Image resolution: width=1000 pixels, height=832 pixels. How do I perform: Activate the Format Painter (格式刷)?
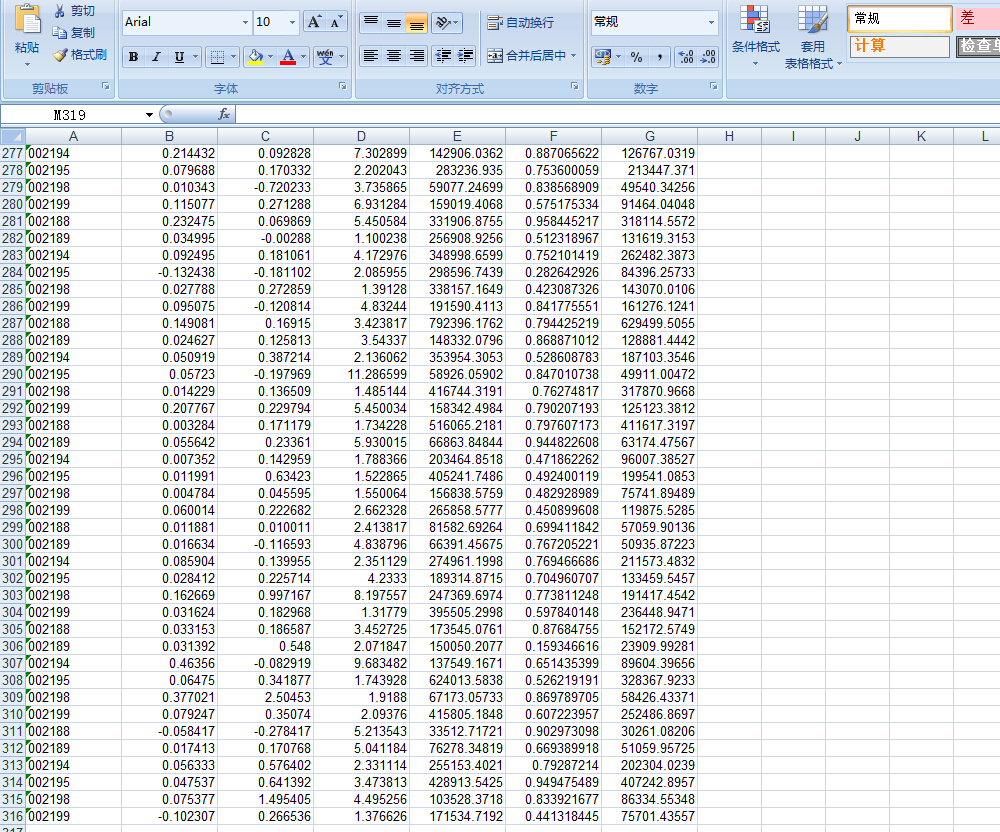[x=80, y=55]
